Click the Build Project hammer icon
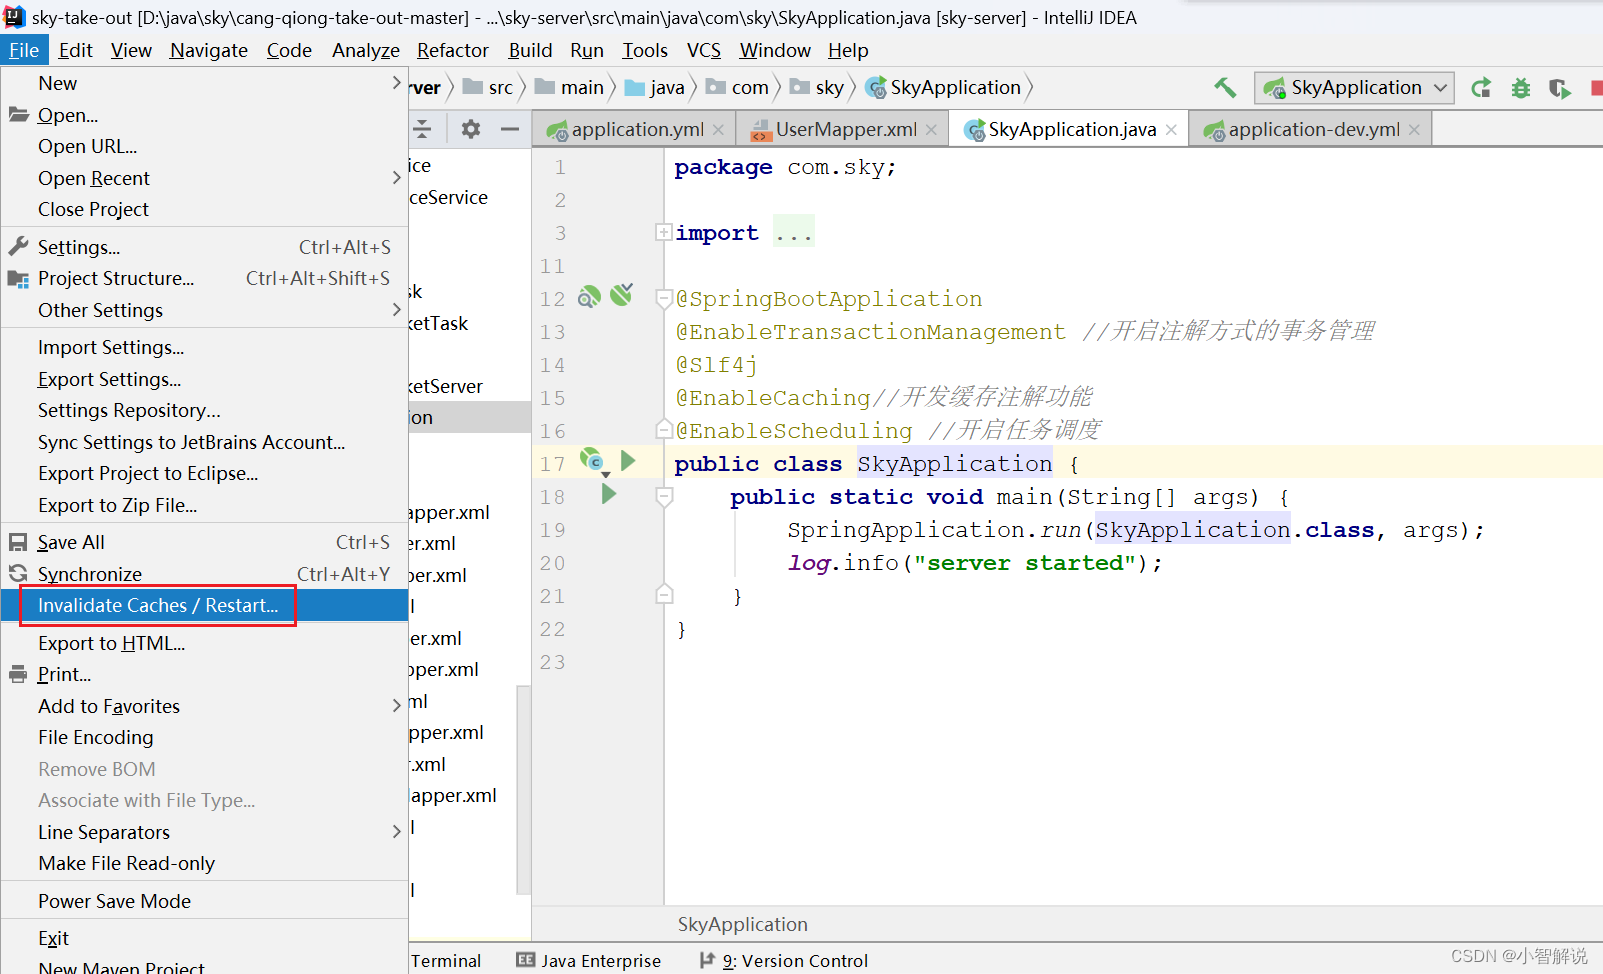Viewport: 1603px width, 974px height. tap(1225, 88)
